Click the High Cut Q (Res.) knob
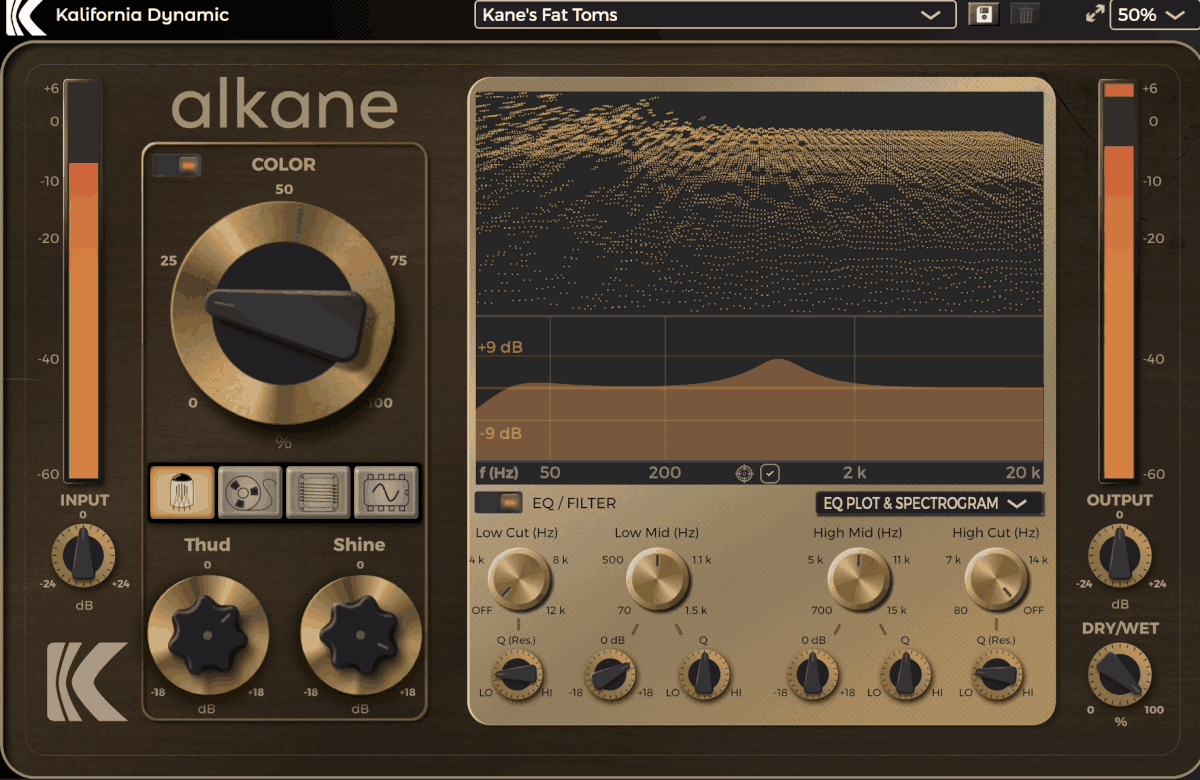The height and width of the screenshot is (780, 1200). pyautogui.click(x=997, y=675)
